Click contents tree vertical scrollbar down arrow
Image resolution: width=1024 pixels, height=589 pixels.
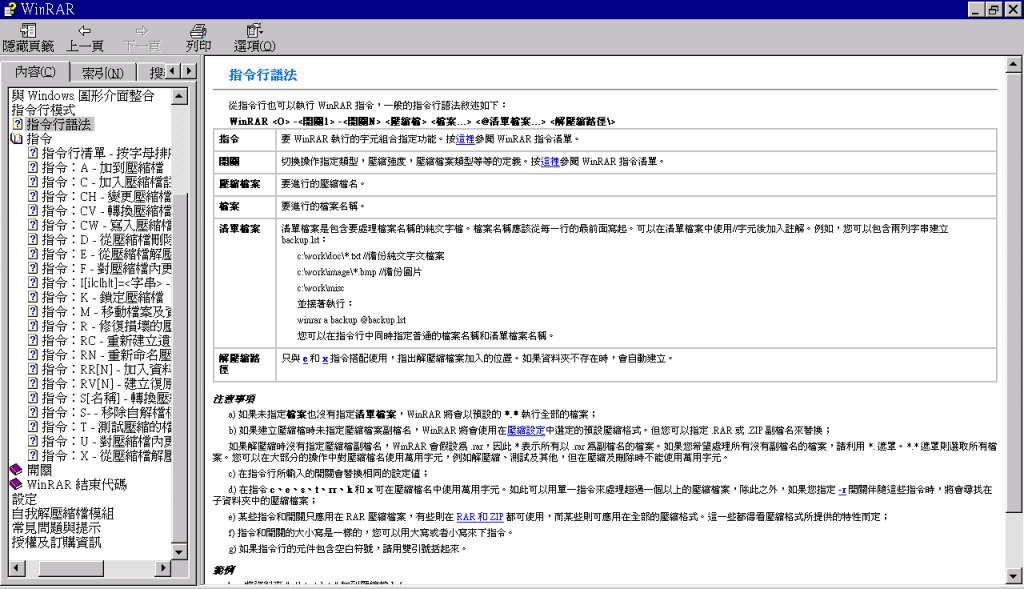coord(180,552)
